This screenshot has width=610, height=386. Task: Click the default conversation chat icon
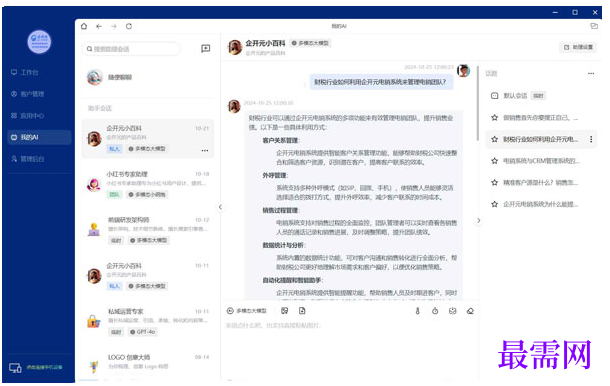(494, 96)
